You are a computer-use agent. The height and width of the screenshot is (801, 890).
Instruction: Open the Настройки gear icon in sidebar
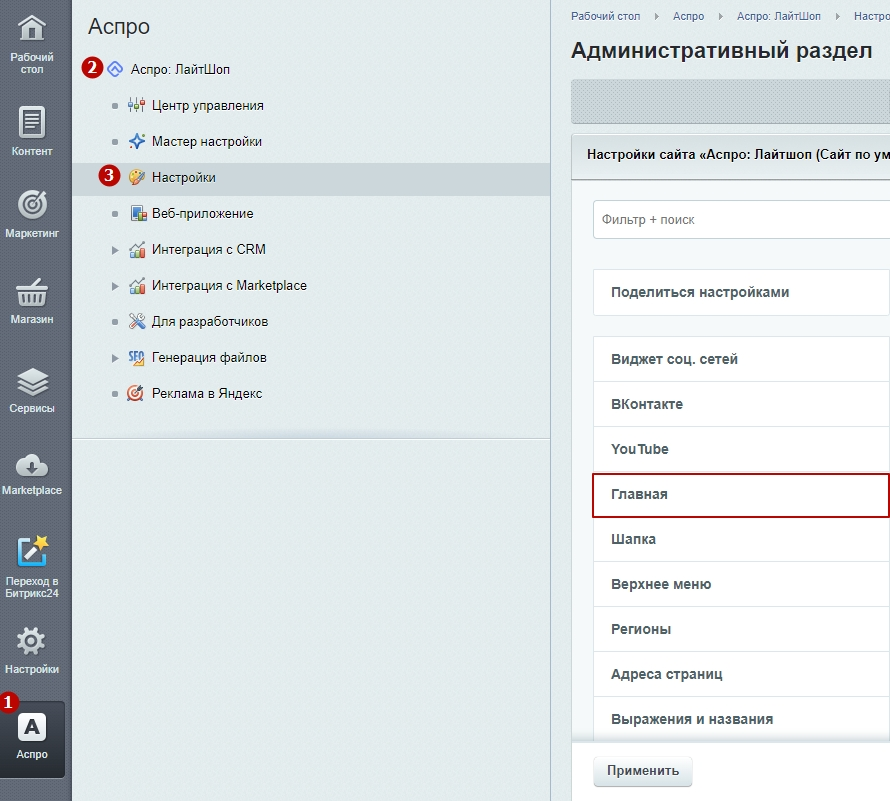pyautogui.click(x=32, y=641)
